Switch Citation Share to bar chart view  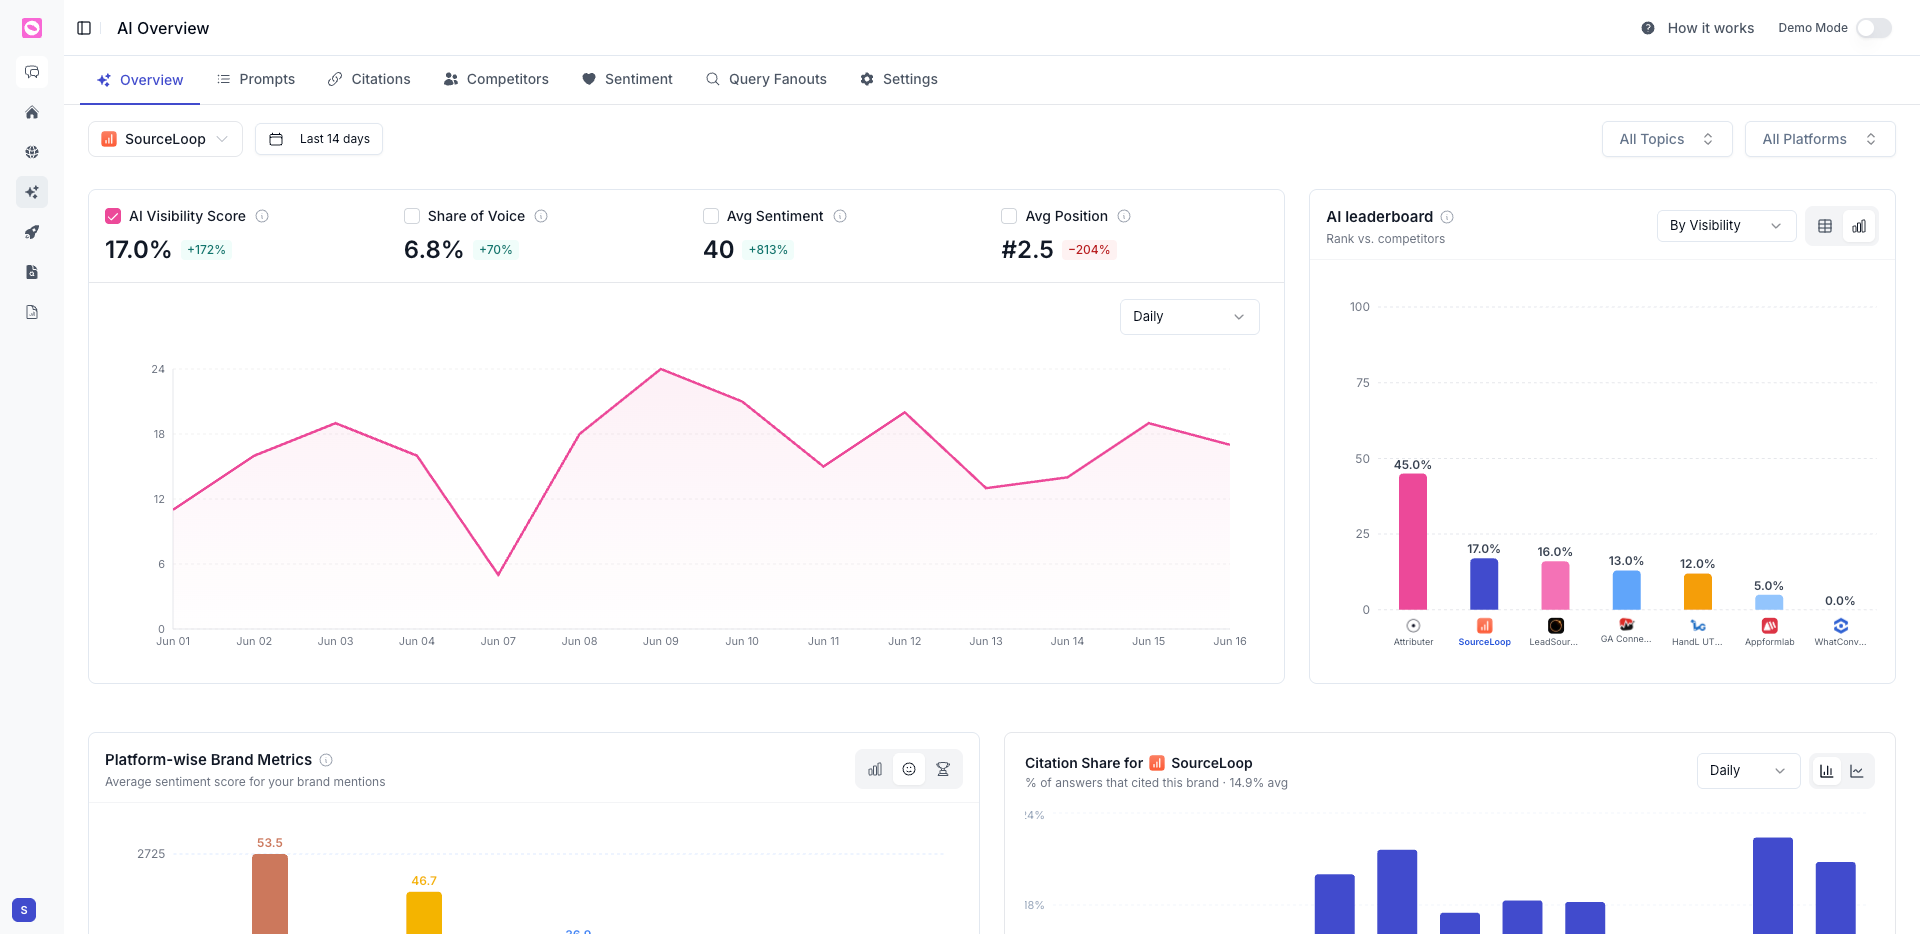[x=1827, y=771]
